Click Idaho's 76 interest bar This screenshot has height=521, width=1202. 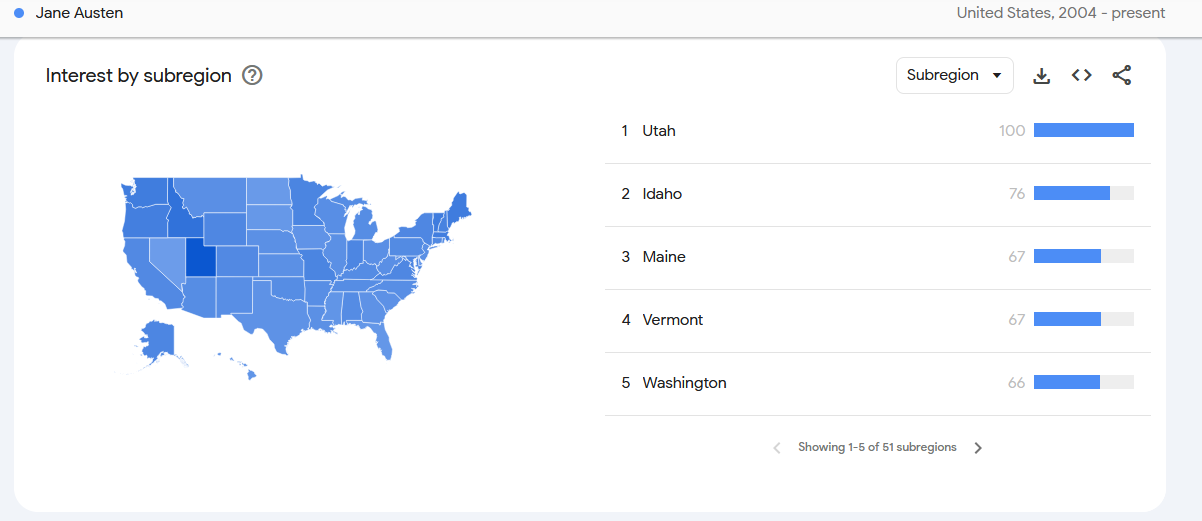pos(1072,193)
